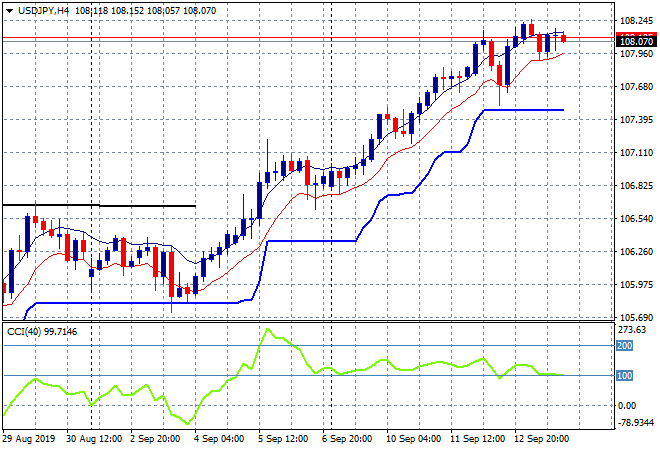Click the 273.63 CCI scale value
Screen dimensions: 660x450
[633, 330]
